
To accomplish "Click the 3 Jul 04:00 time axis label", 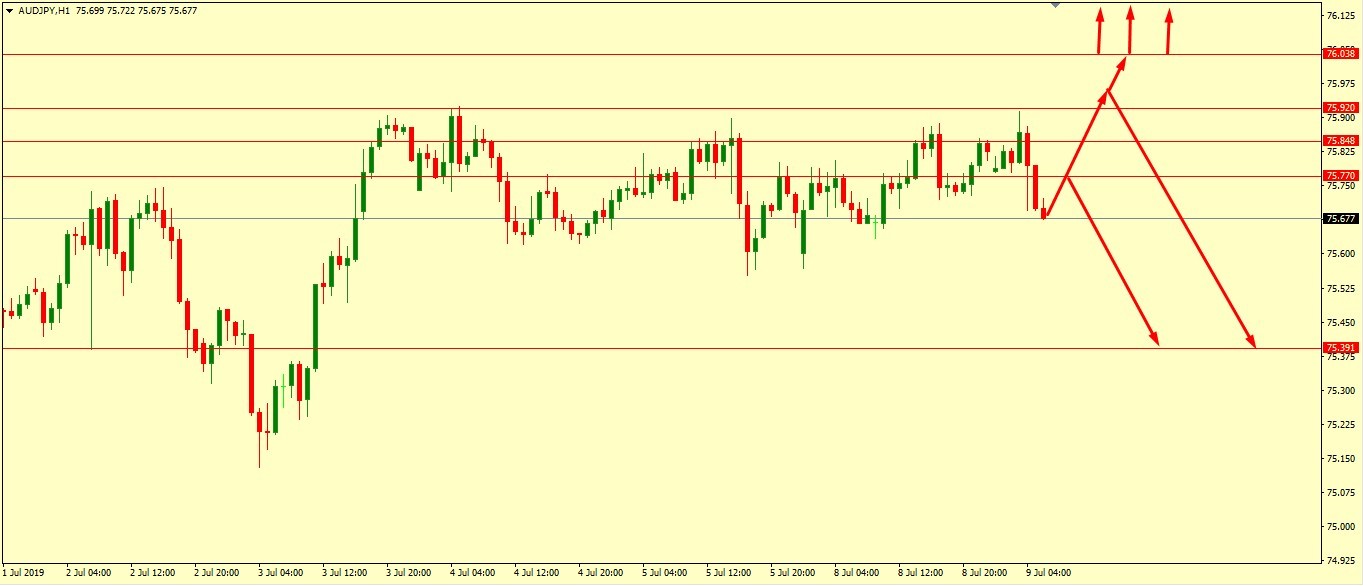I will click(x=281, y=573).
